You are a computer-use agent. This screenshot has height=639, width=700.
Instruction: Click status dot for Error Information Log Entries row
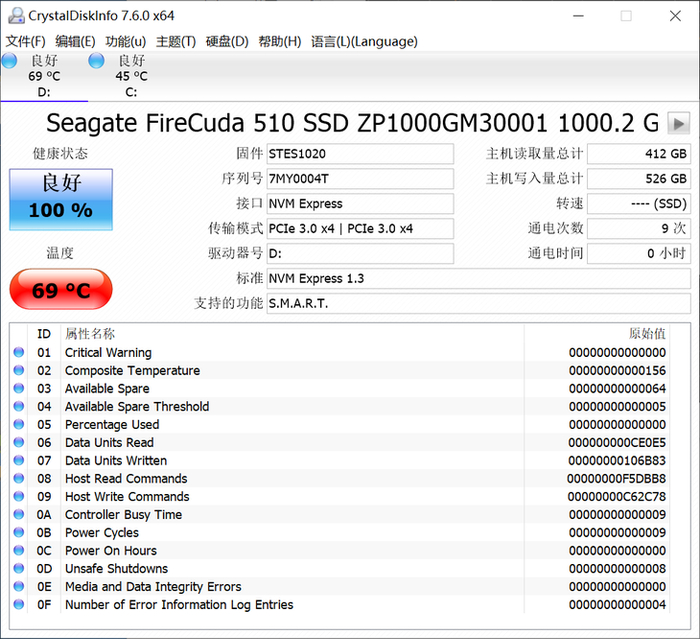click(x=19, y=604)
